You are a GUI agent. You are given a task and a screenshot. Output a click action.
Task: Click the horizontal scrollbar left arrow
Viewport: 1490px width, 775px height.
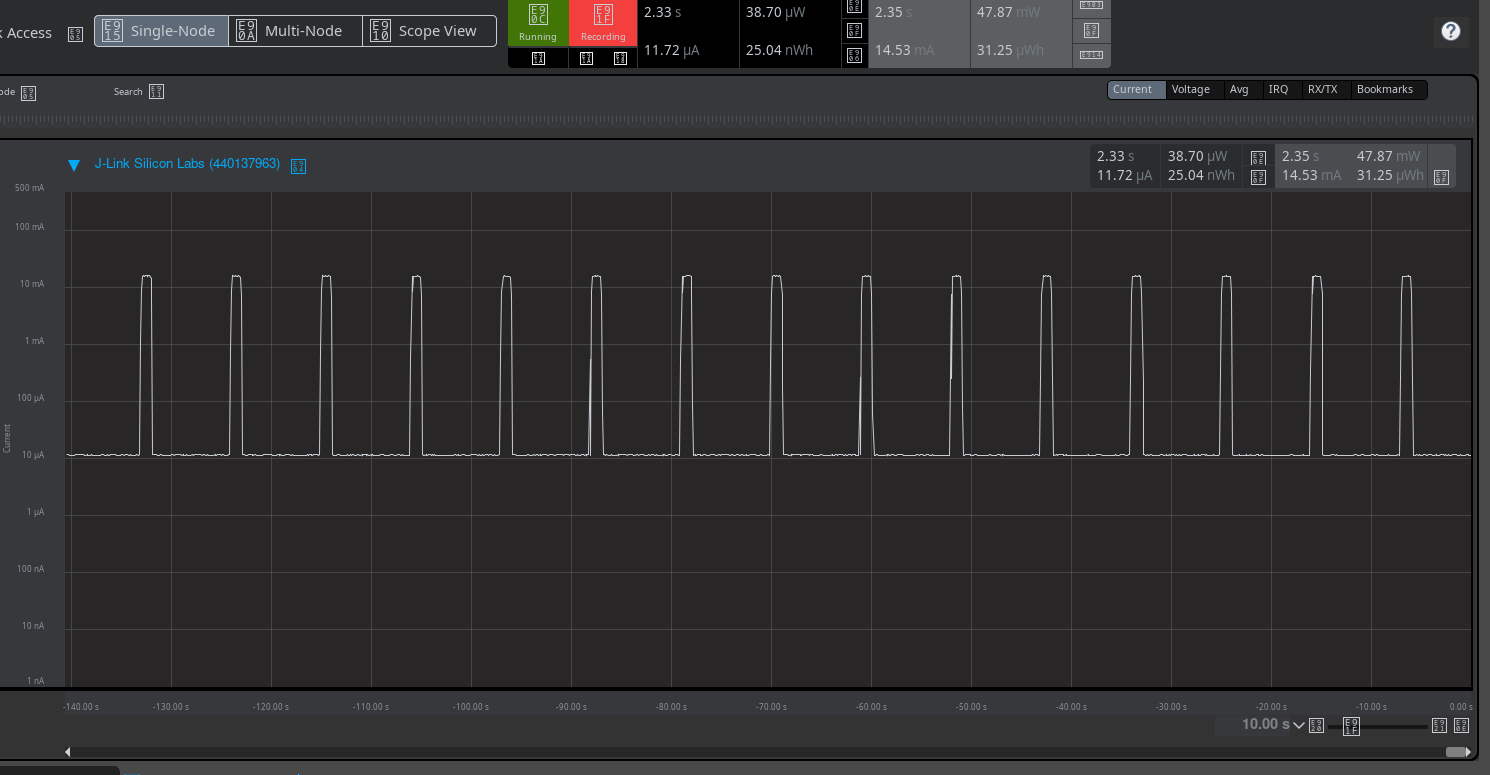tap(68, 752)
